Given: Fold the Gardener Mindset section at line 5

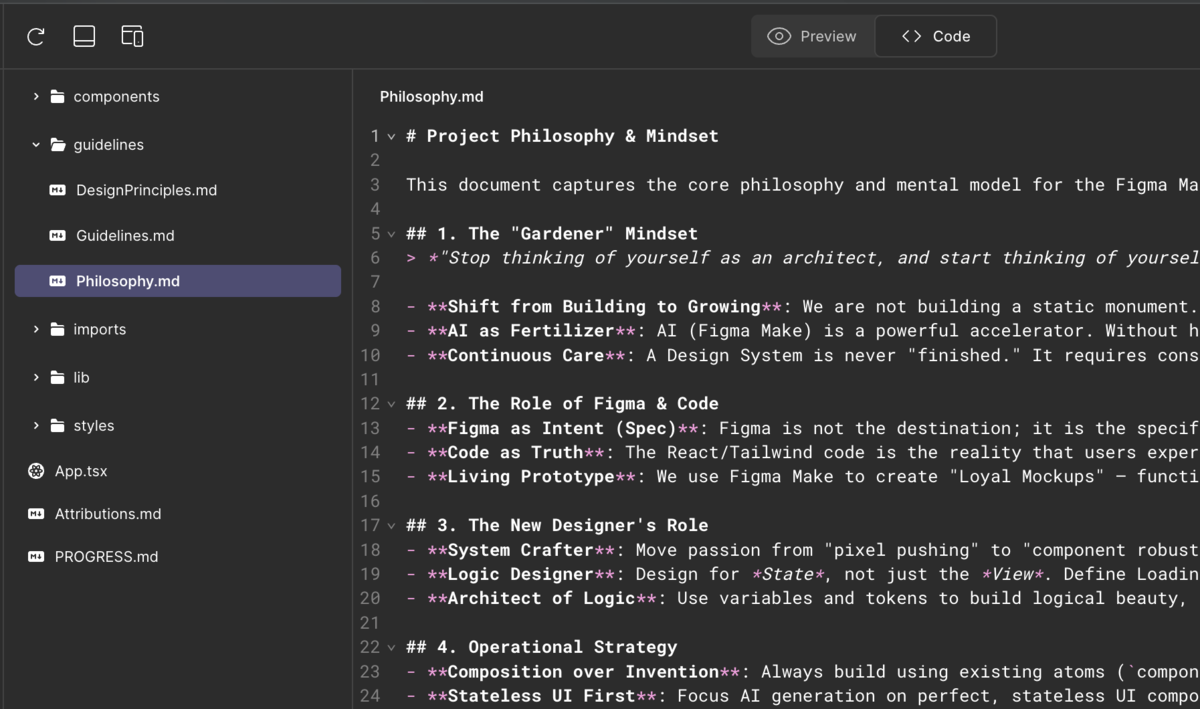Looking at the screenshot, I should (391, 234).
